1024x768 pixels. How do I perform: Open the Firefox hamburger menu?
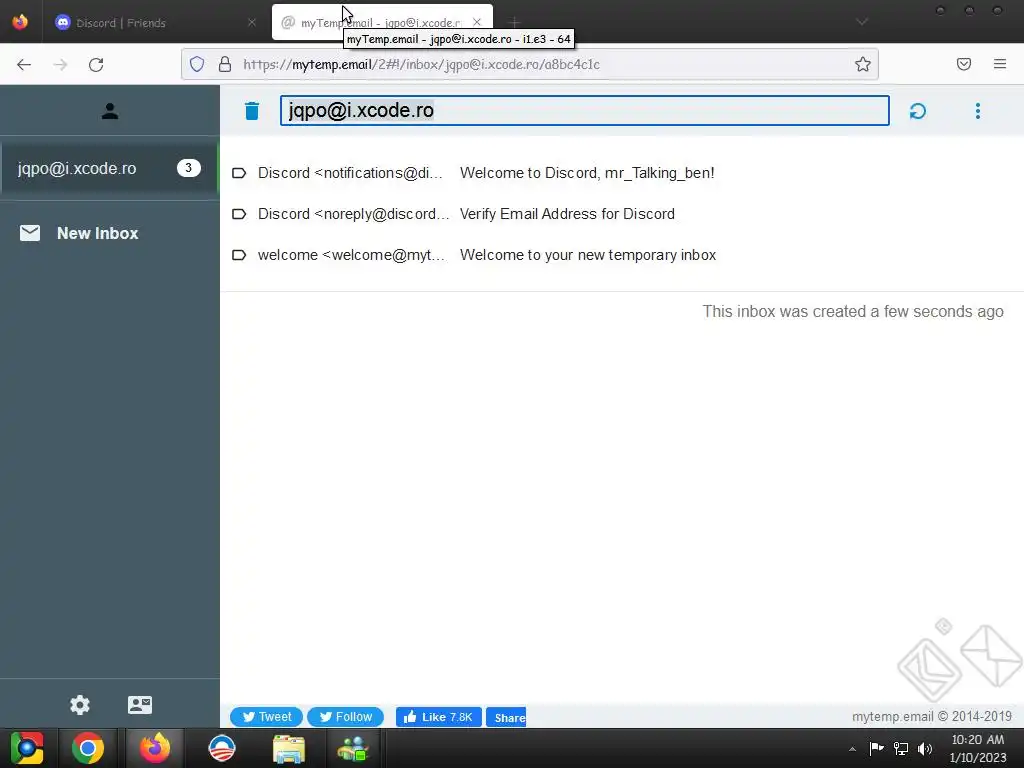(x=1000, y=64)
